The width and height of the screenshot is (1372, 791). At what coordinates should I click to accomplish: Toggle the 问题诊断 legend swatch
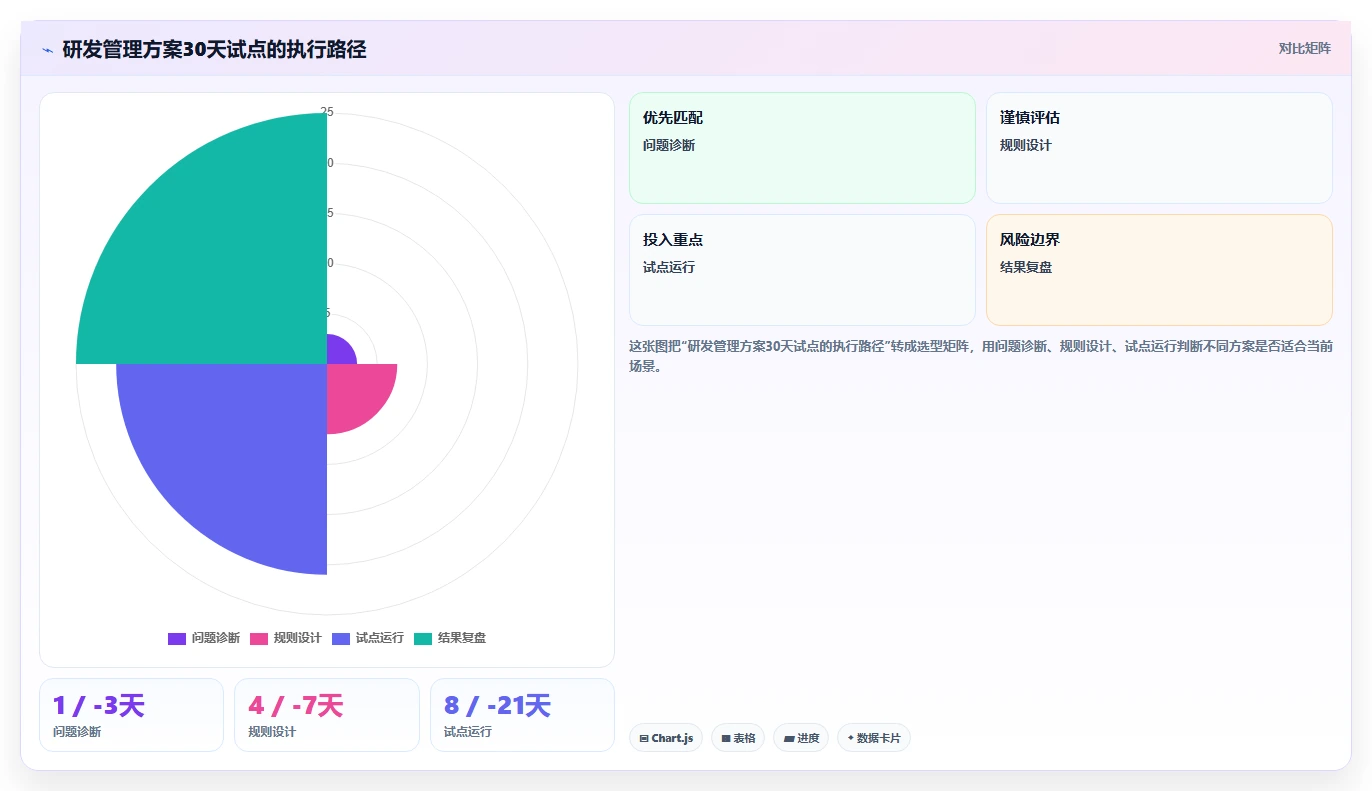point(177,638)
